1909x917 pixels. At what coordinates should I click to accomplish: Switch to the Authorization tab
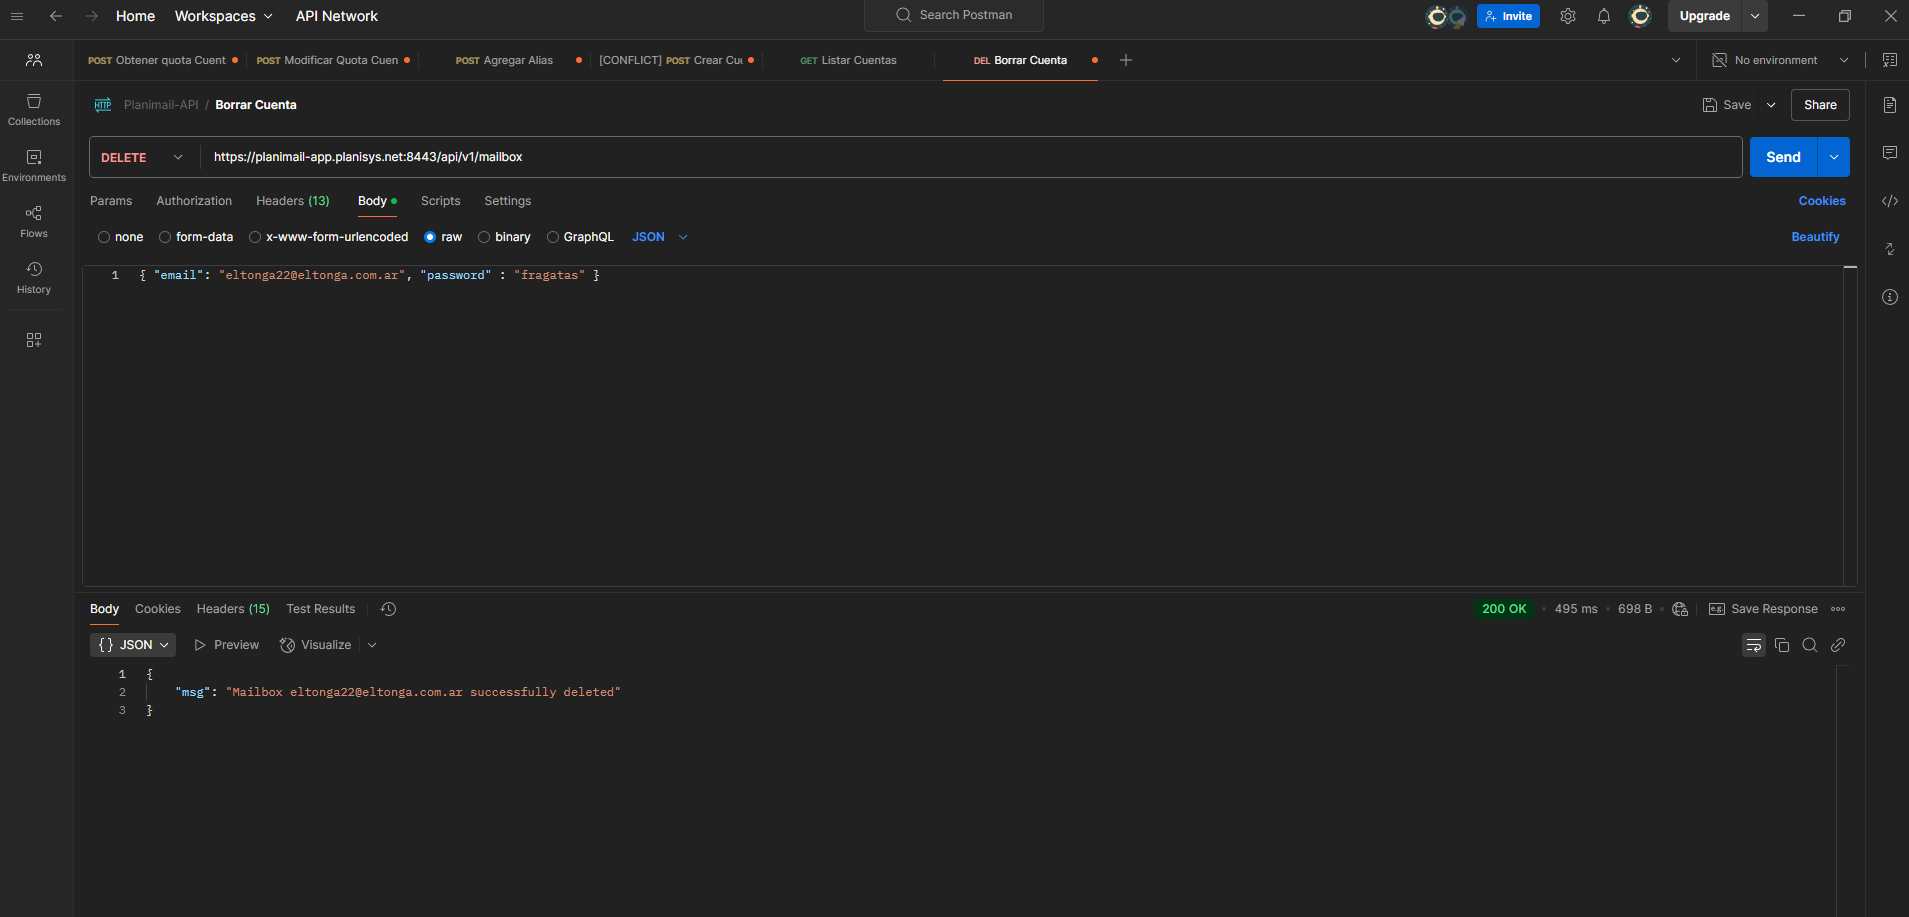click(194, 201)
